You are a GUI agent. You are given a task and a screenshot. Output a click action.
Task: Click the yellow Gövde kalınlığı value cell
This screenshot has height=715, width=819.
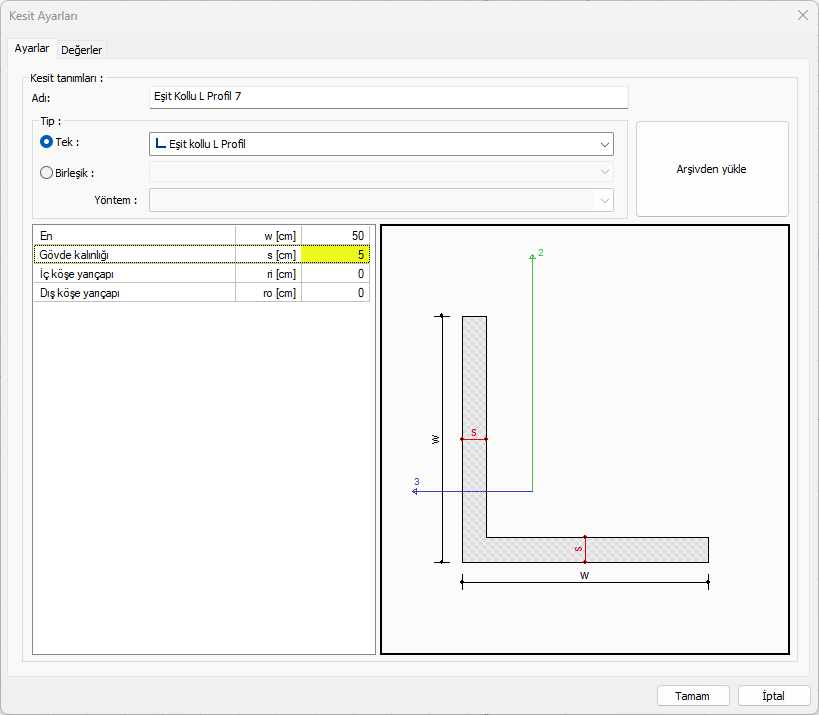[335, 254]
